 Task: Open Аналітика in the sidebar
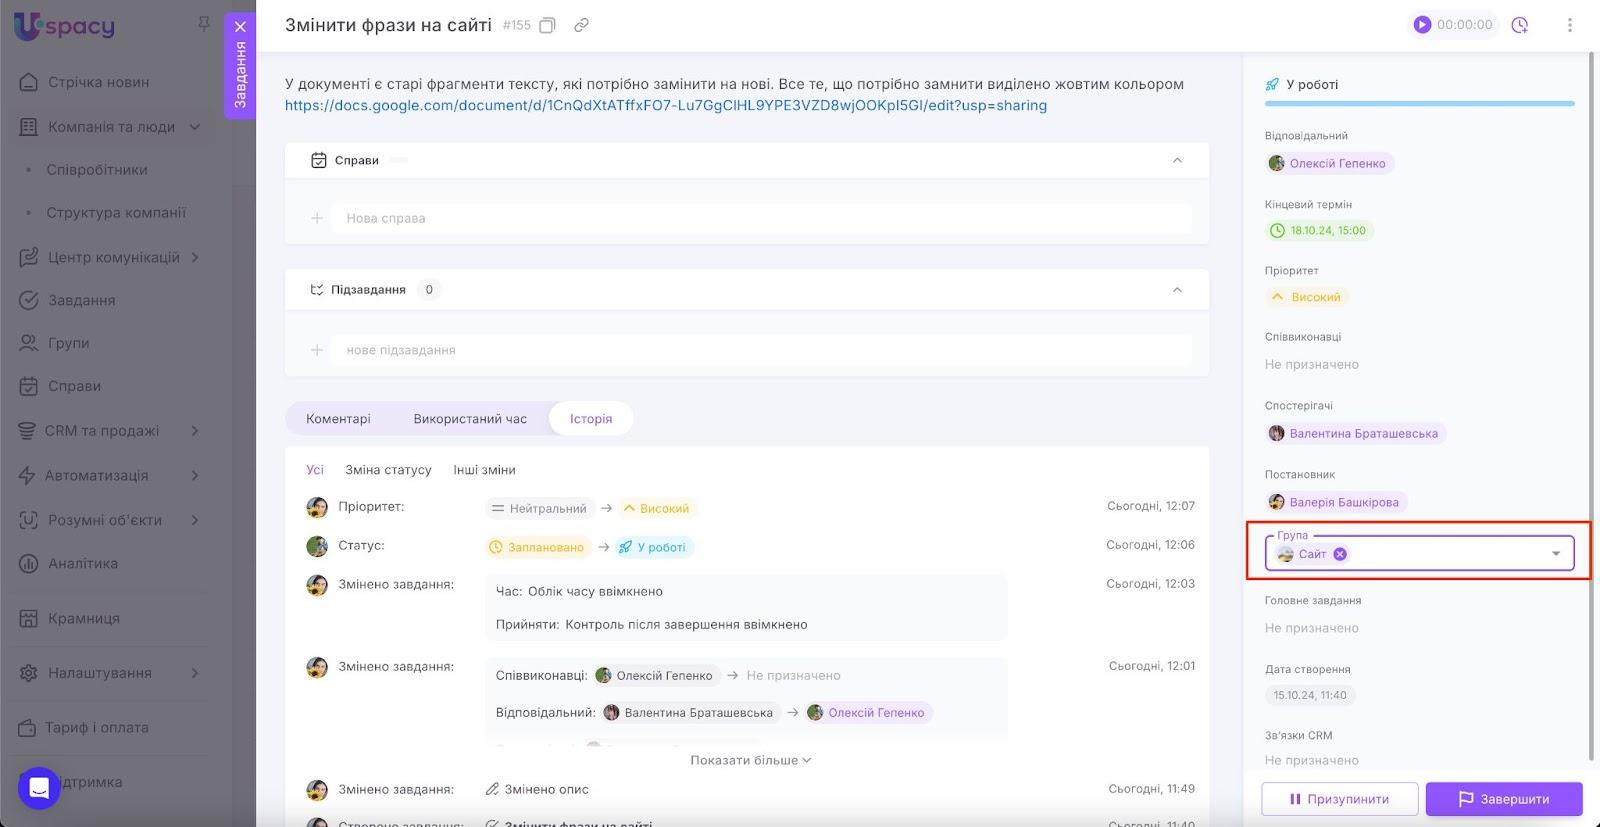(x=83, y=564)
